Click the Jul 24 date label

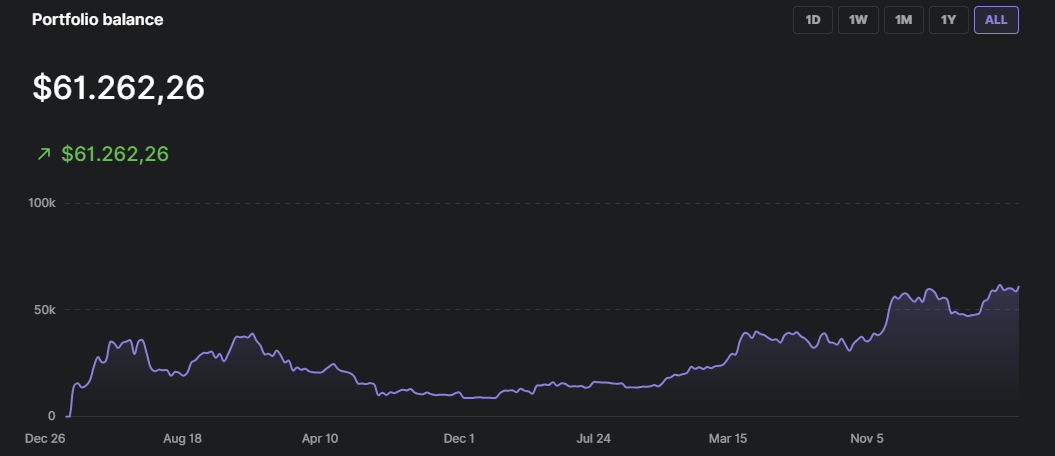594,439
